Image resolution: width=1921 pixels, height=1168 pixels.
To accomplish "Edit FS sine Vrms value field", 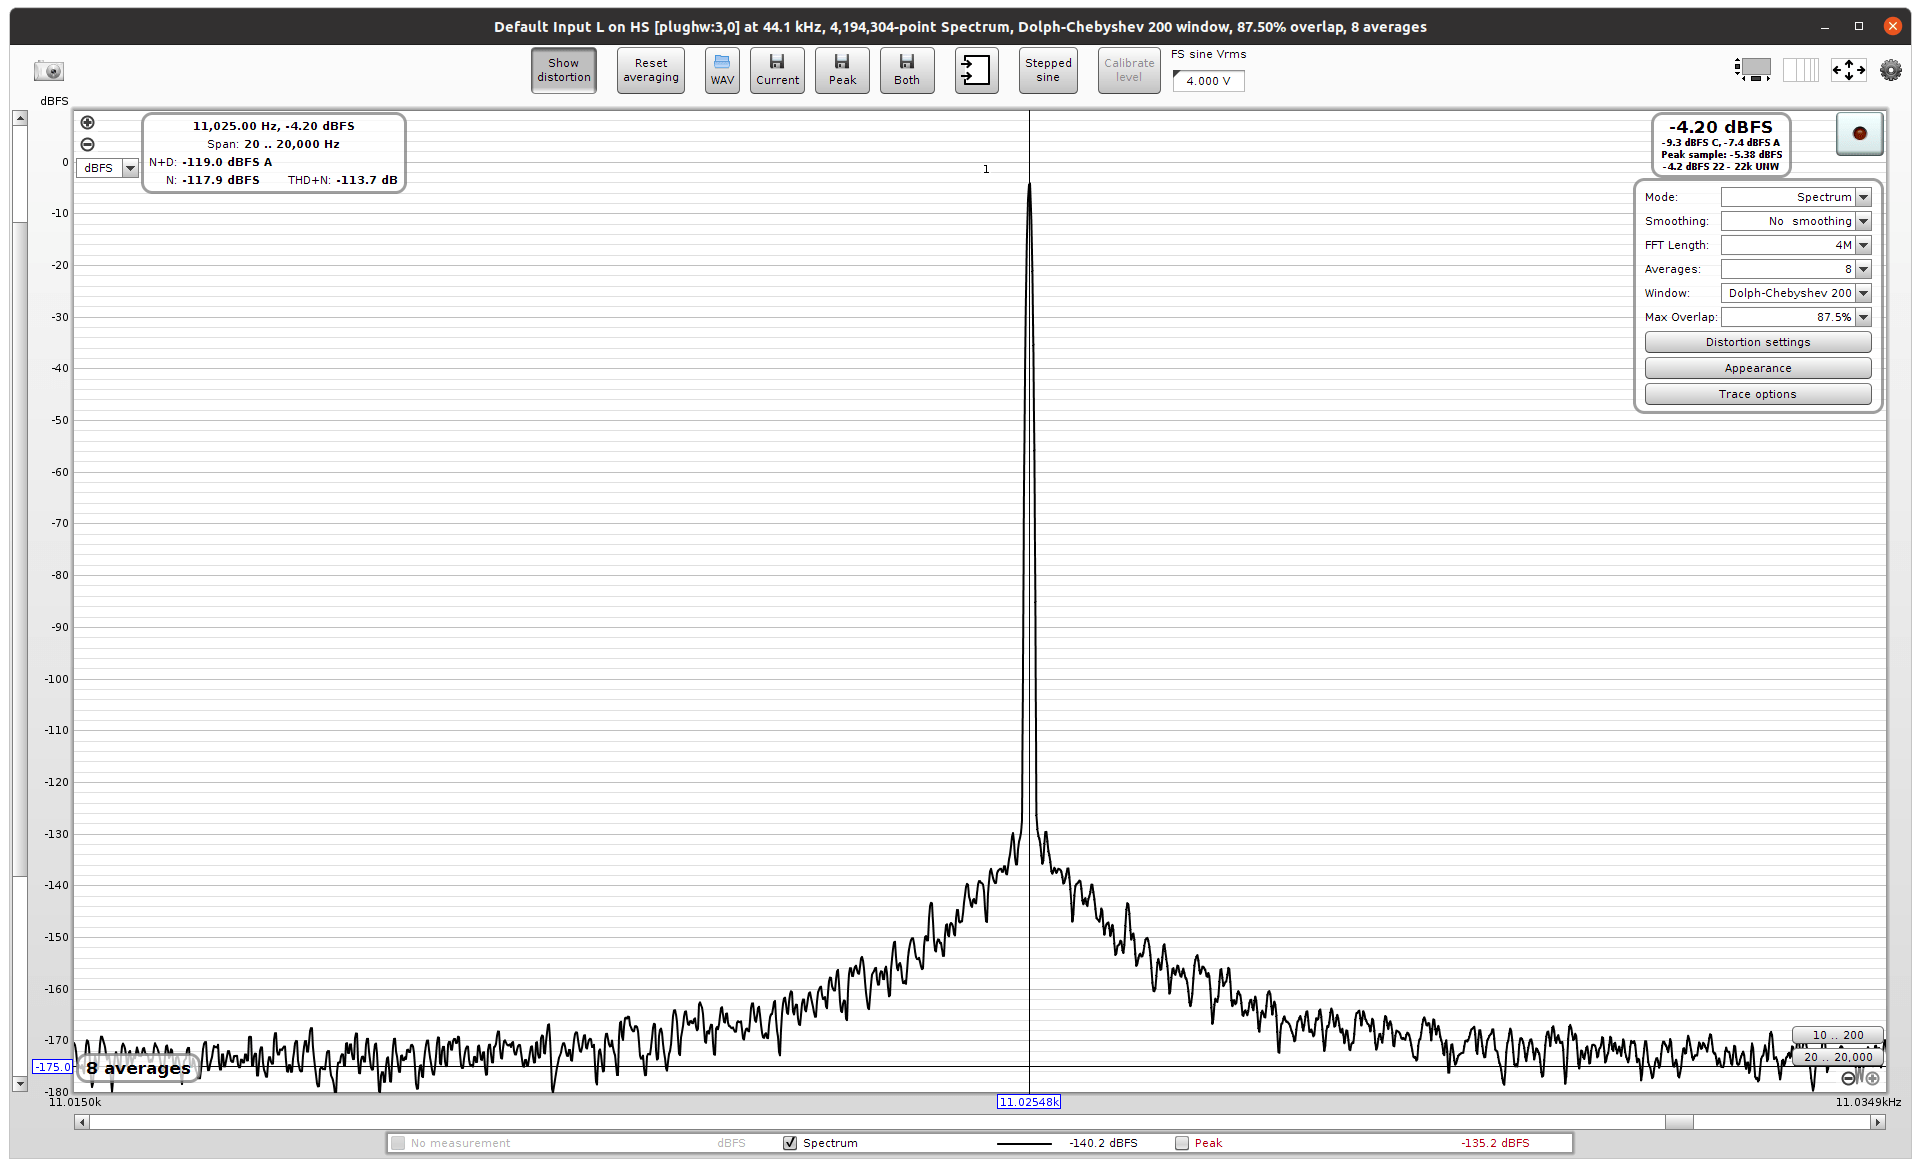I will [1208, 81].
